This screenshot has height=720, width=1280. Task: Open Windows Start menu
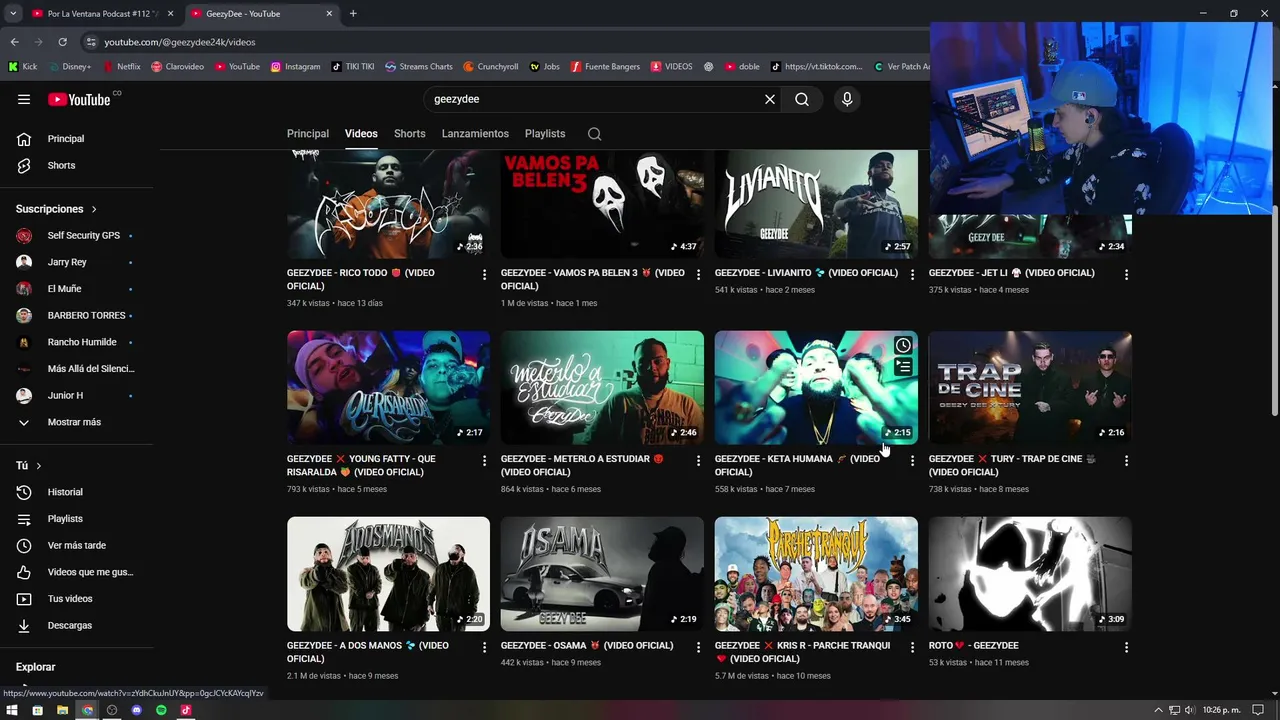12,710
